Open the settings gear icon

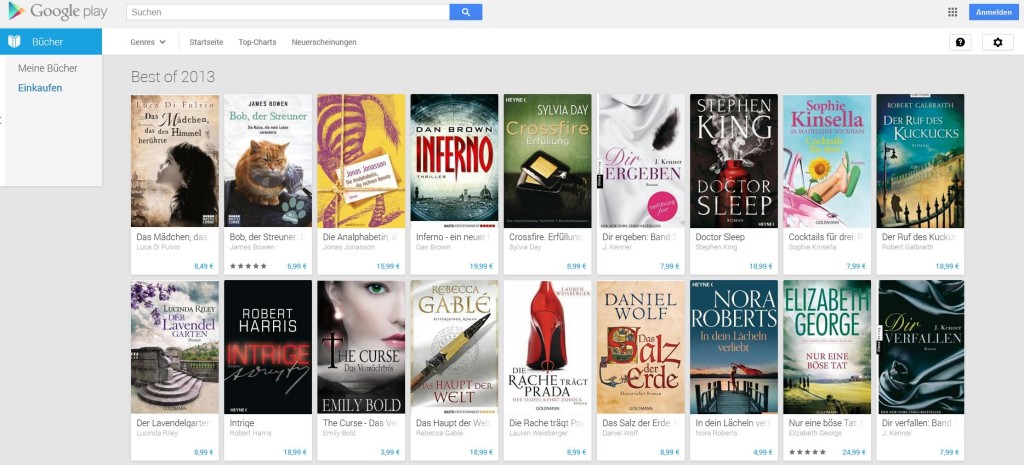(997, 42)
